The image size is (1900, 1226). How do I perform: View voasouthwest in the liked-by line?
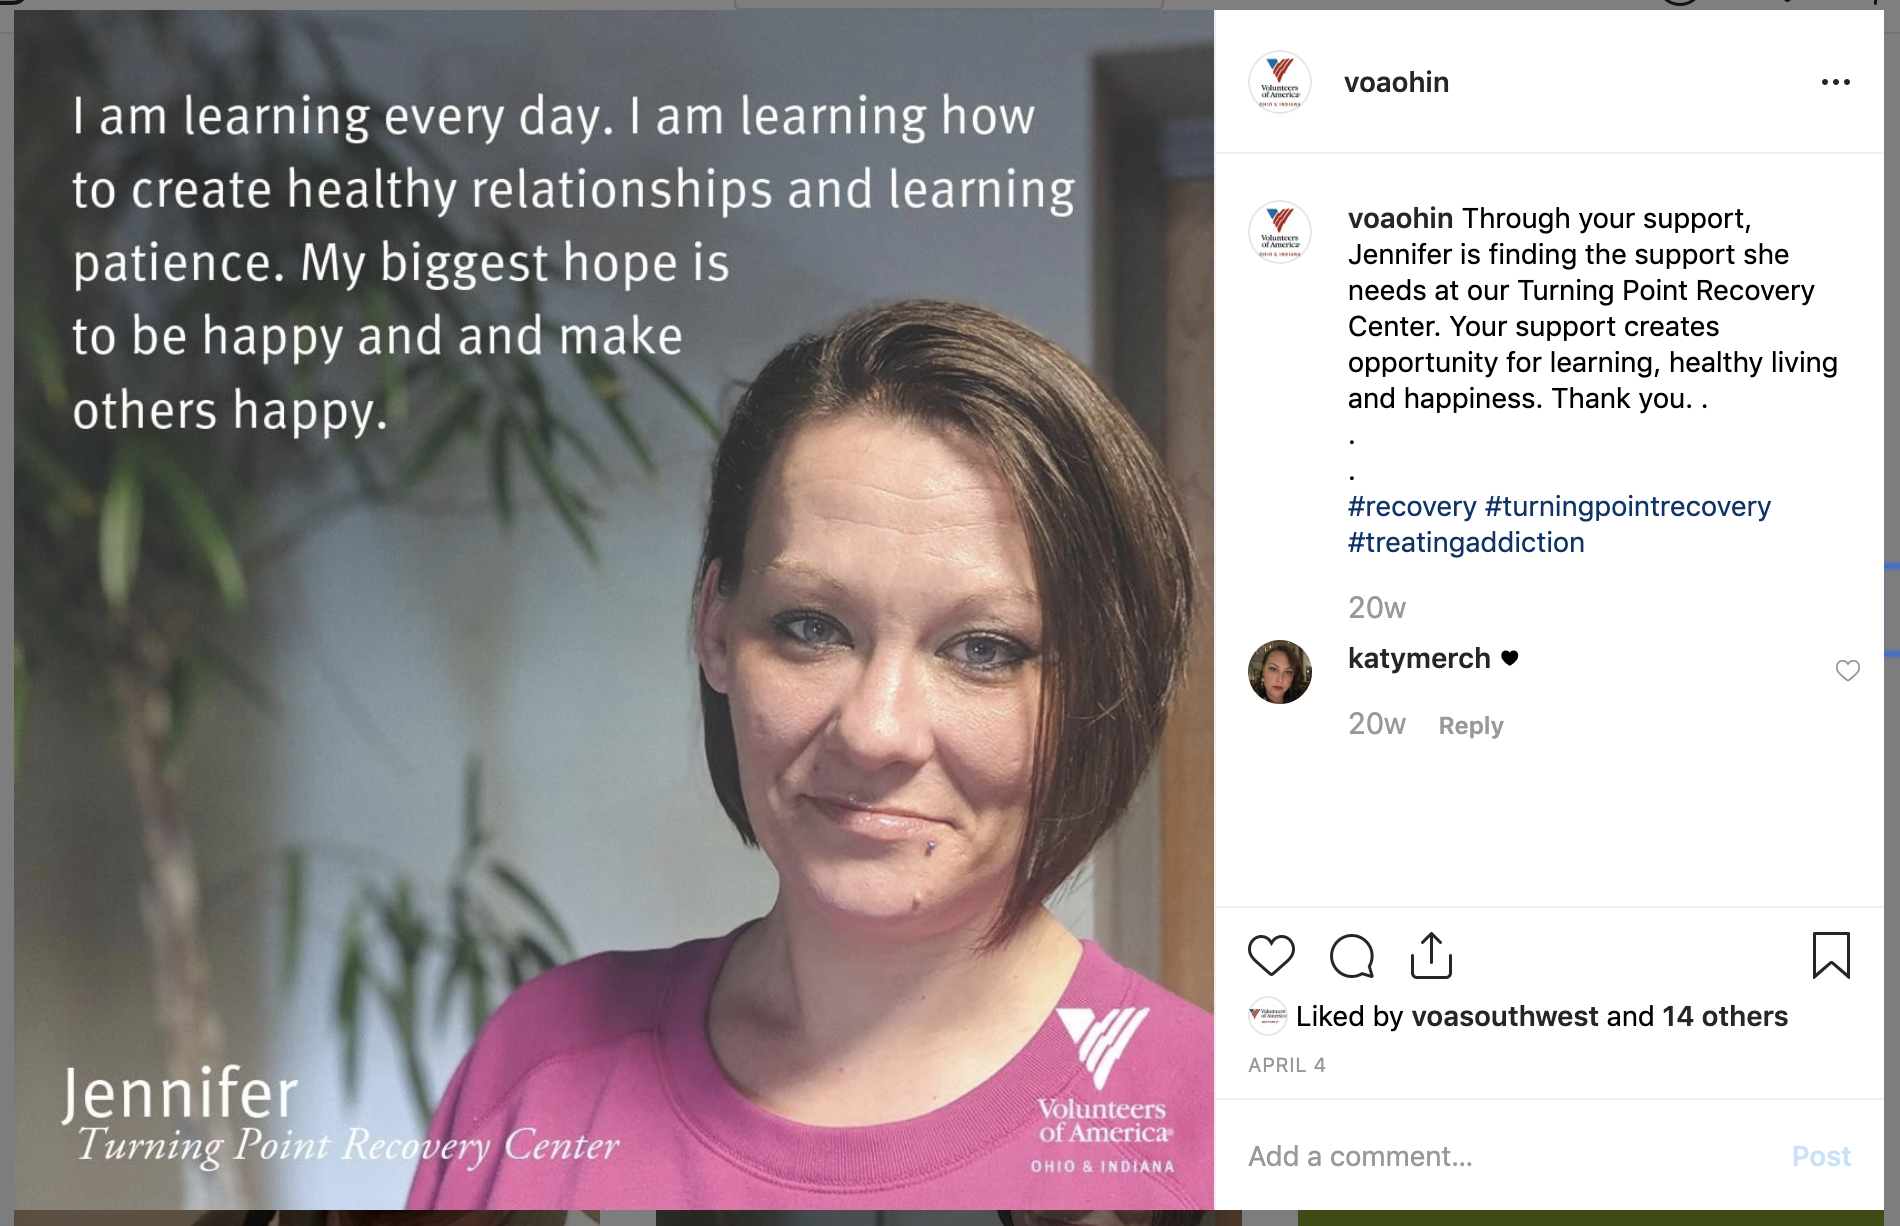click(1505, 1016)
